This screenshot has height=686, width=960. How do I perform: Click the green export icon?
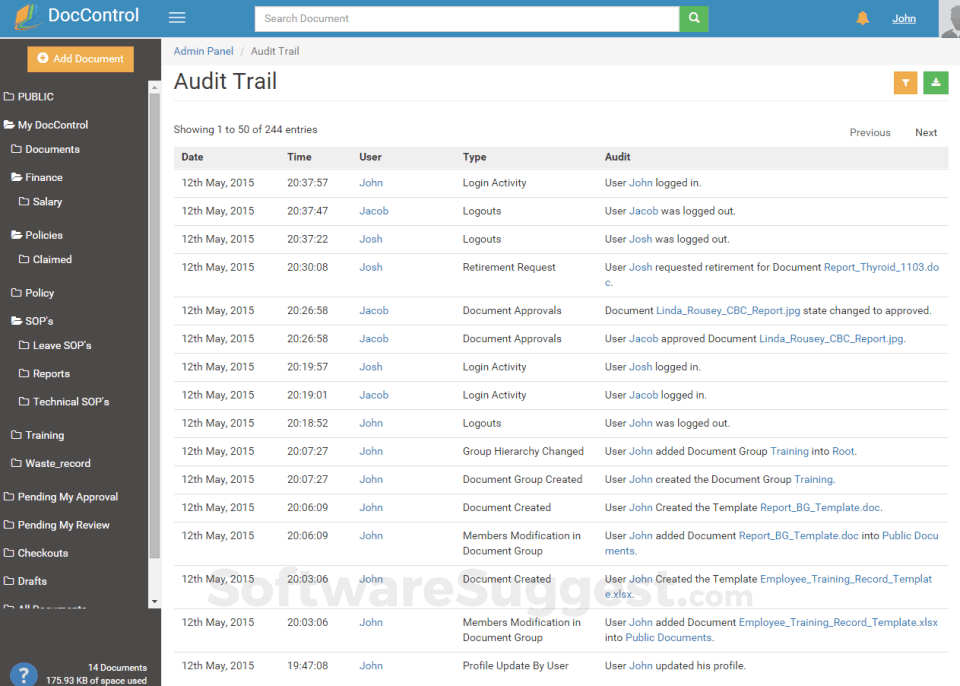(x=935, y=83)
